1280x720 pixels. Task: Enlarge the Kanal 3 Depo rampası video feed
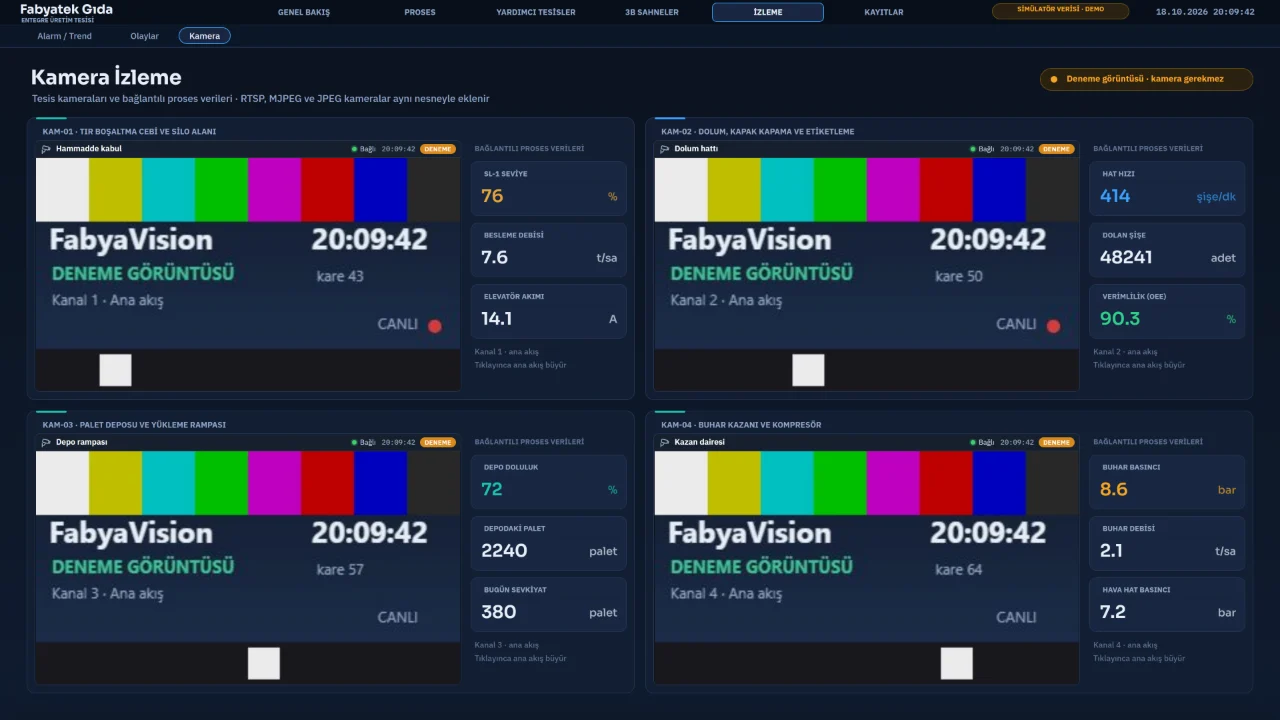(248, 566)
